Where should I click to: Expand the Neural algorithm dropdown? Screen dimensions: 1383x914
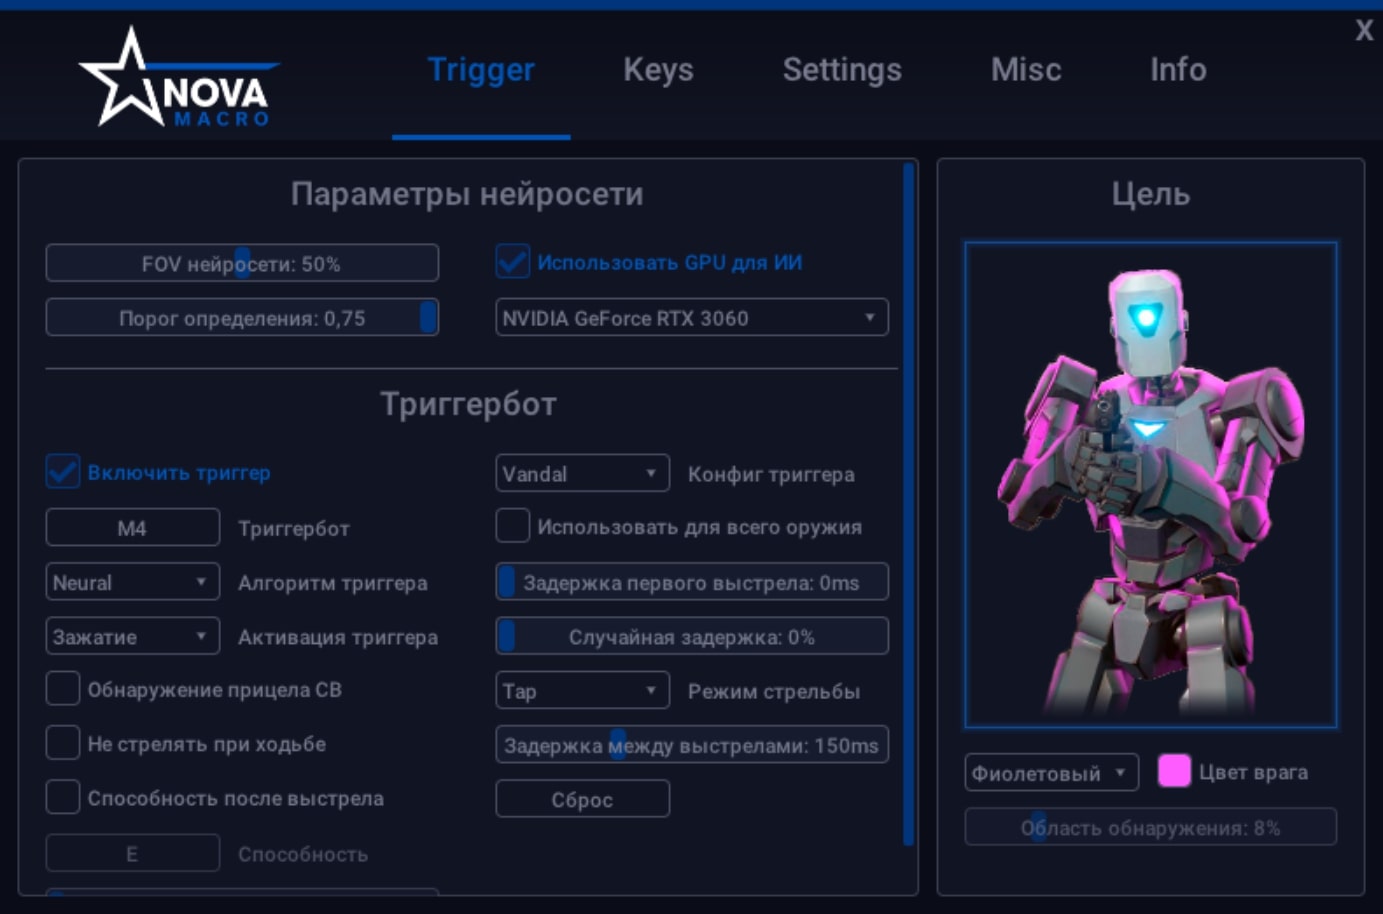point(132,582)
